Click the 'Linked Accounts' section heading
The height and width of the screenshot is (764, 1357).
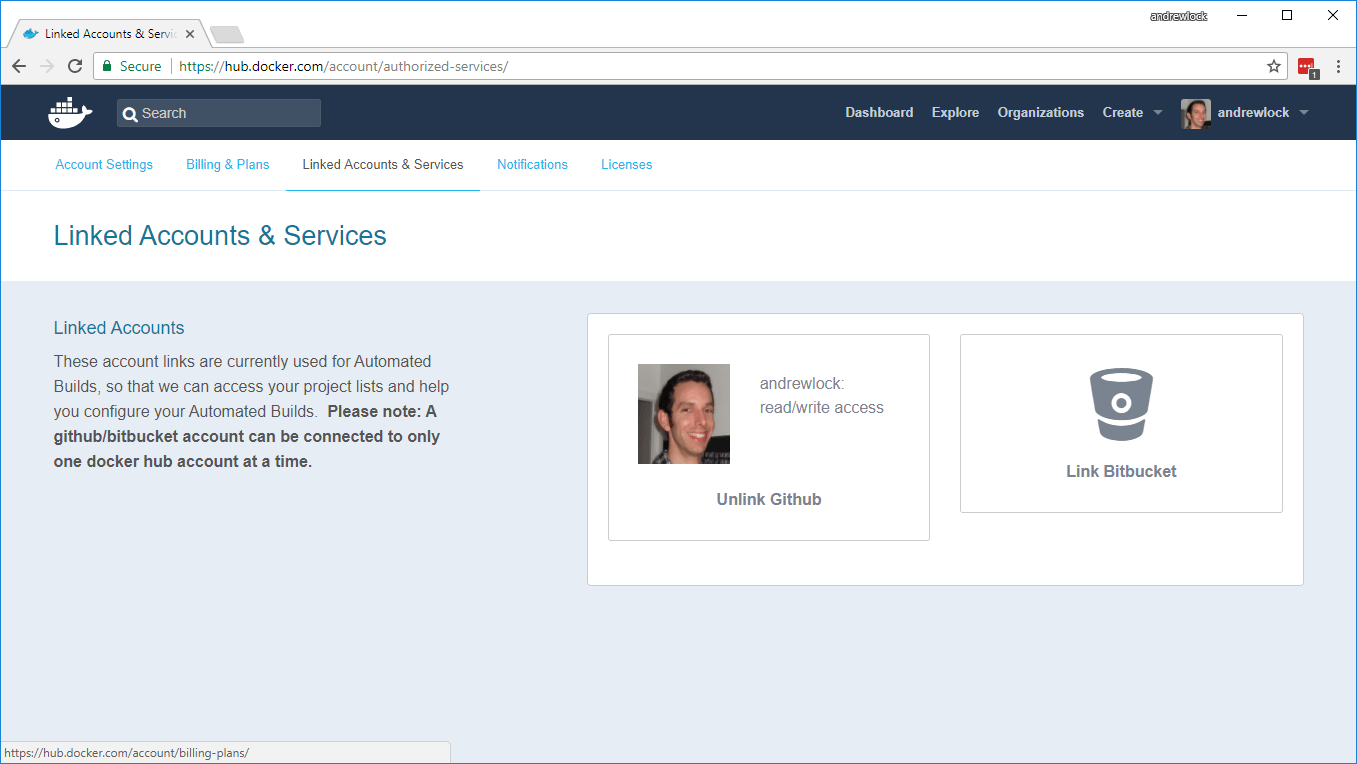119,328
